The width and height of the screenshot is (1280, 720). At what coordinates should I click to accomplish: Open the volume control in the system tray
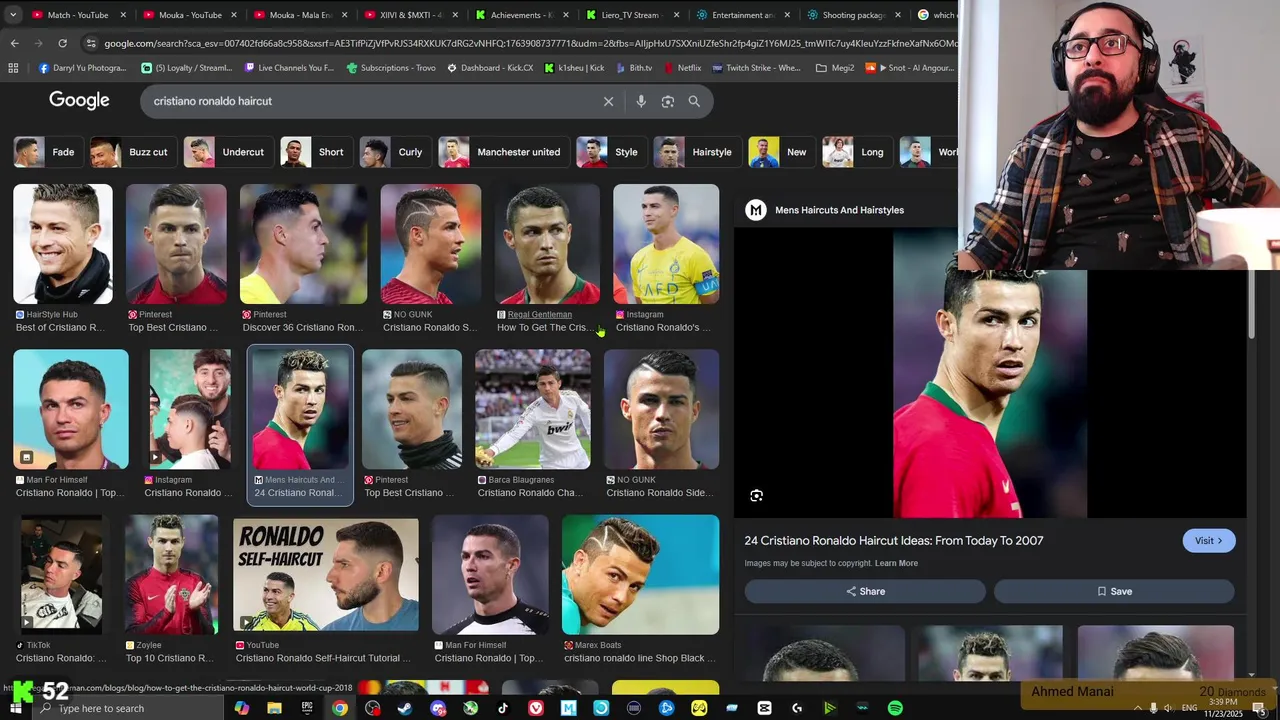pos(1167,708)
